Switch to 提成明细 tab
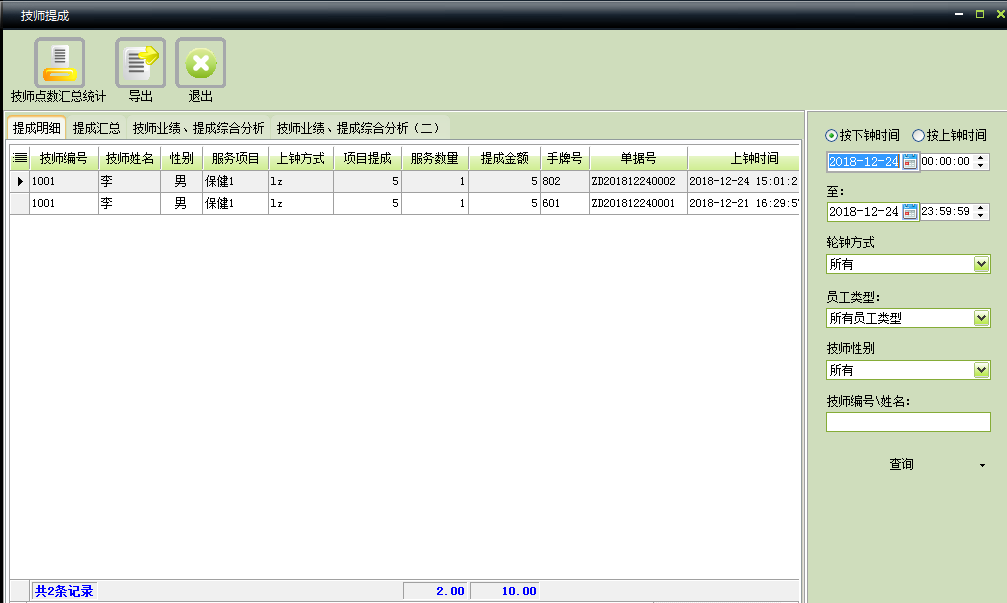 (x=37, y=128)
